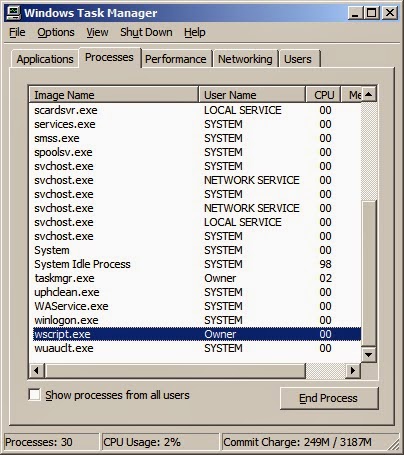This screenshot has height=455, width=404.
Task: Sort by CPU column header
Action: point(323,95)
